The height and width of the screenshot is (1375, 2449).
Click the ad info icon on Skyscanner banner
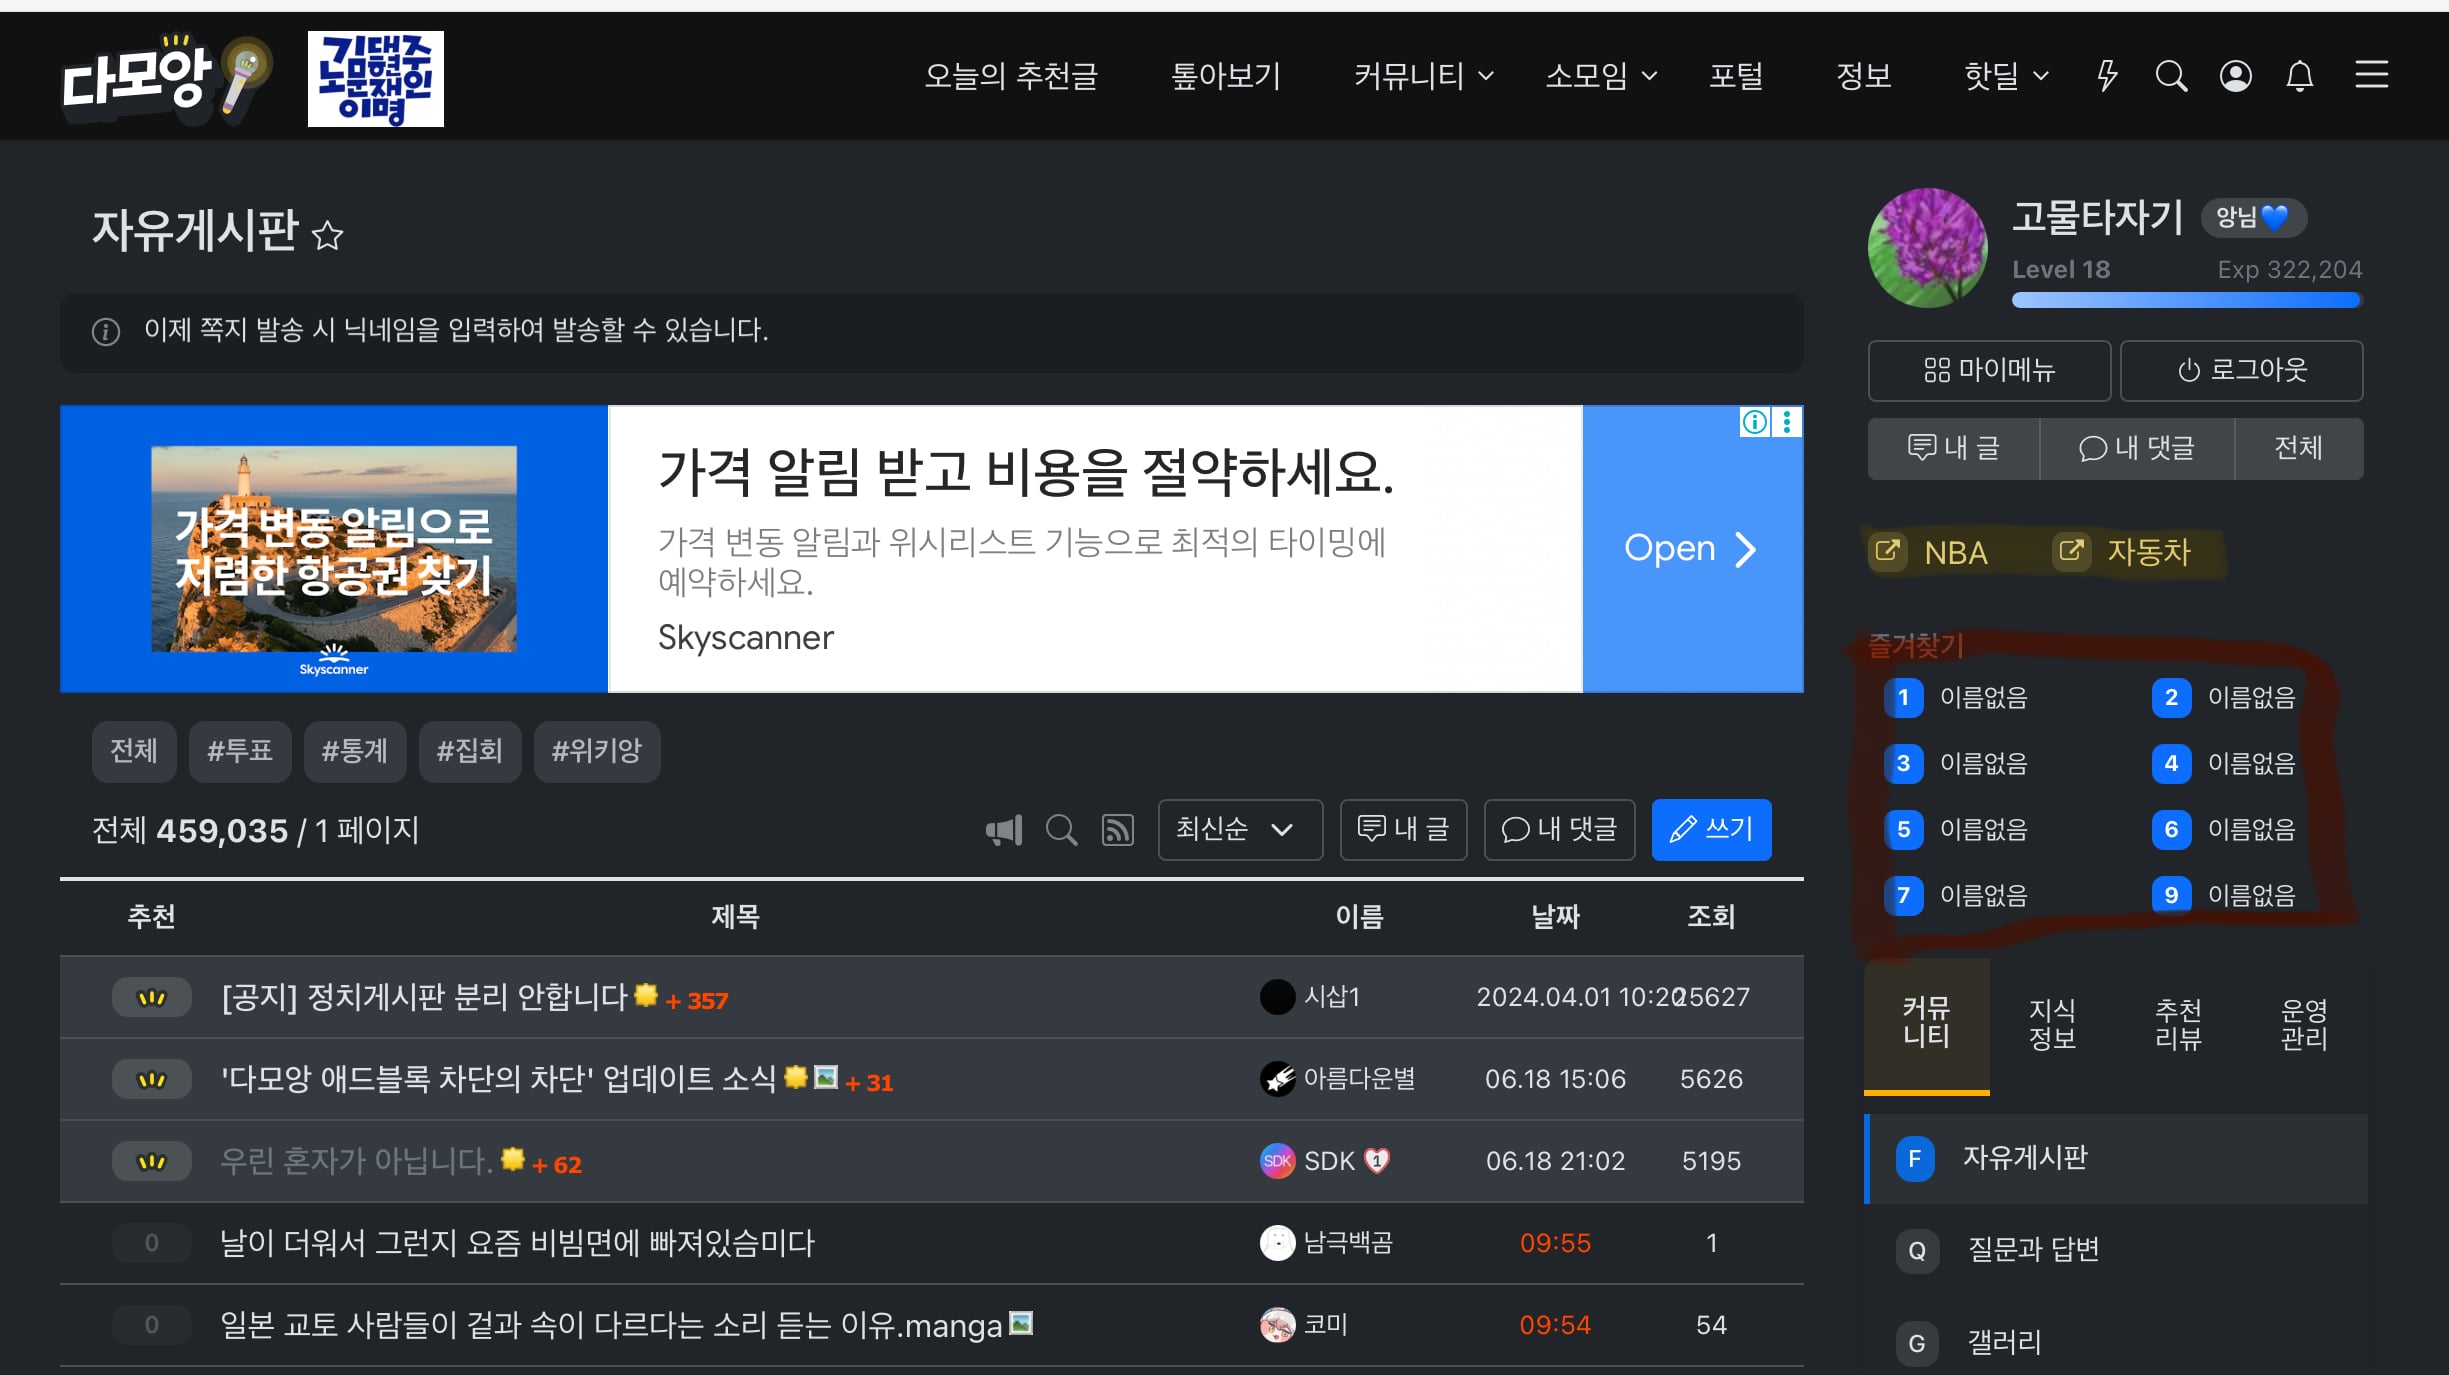coord(1754,422)
